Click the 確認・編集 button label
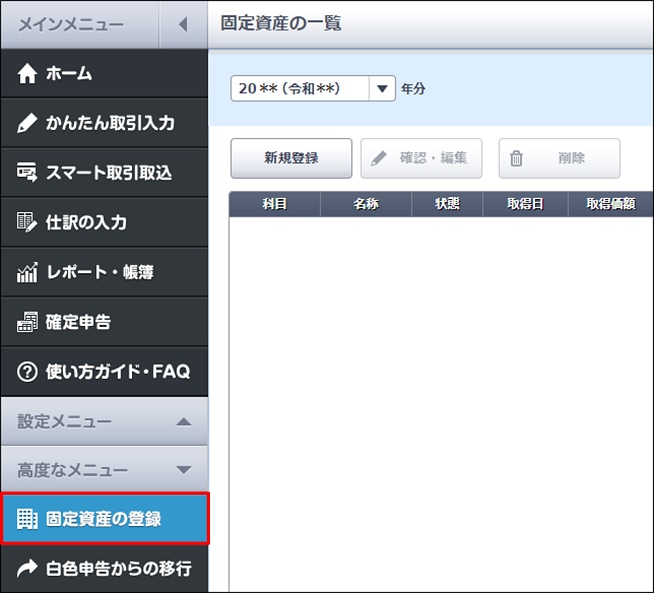654x593 pixels. tap(433, 158)
